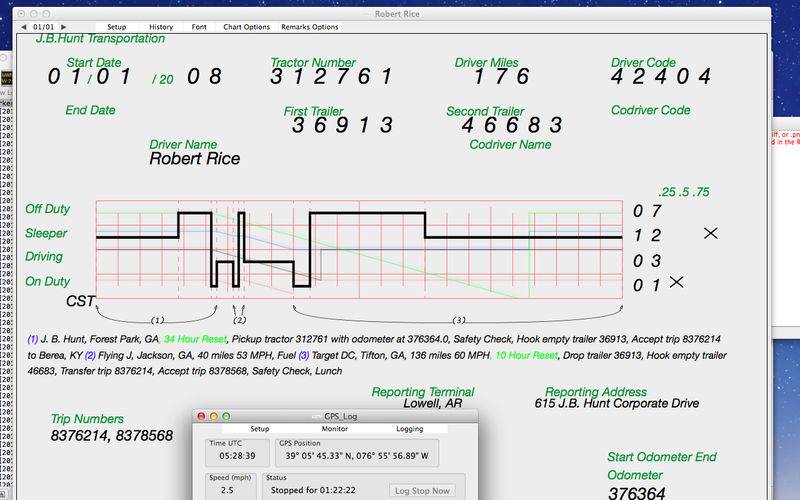Click address 615 J.B. Hunt Corporate Drive

(x=617, y=404)
